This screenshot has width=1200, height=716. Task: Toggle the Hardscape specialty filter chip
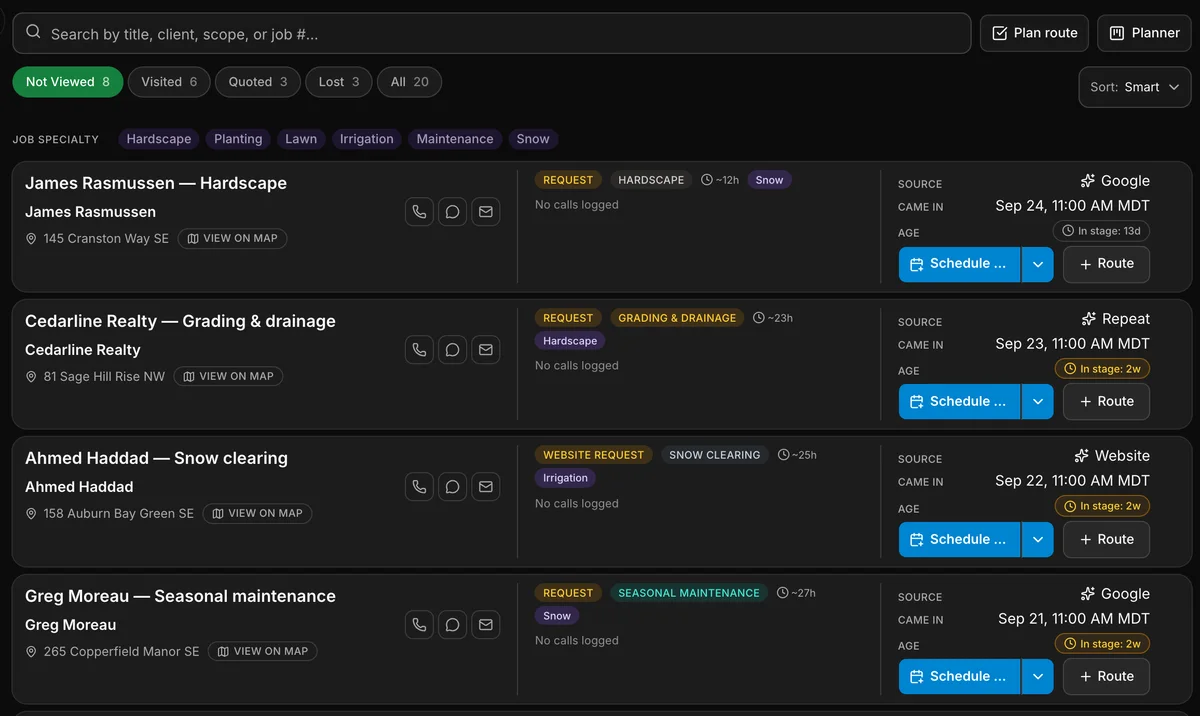159,139
